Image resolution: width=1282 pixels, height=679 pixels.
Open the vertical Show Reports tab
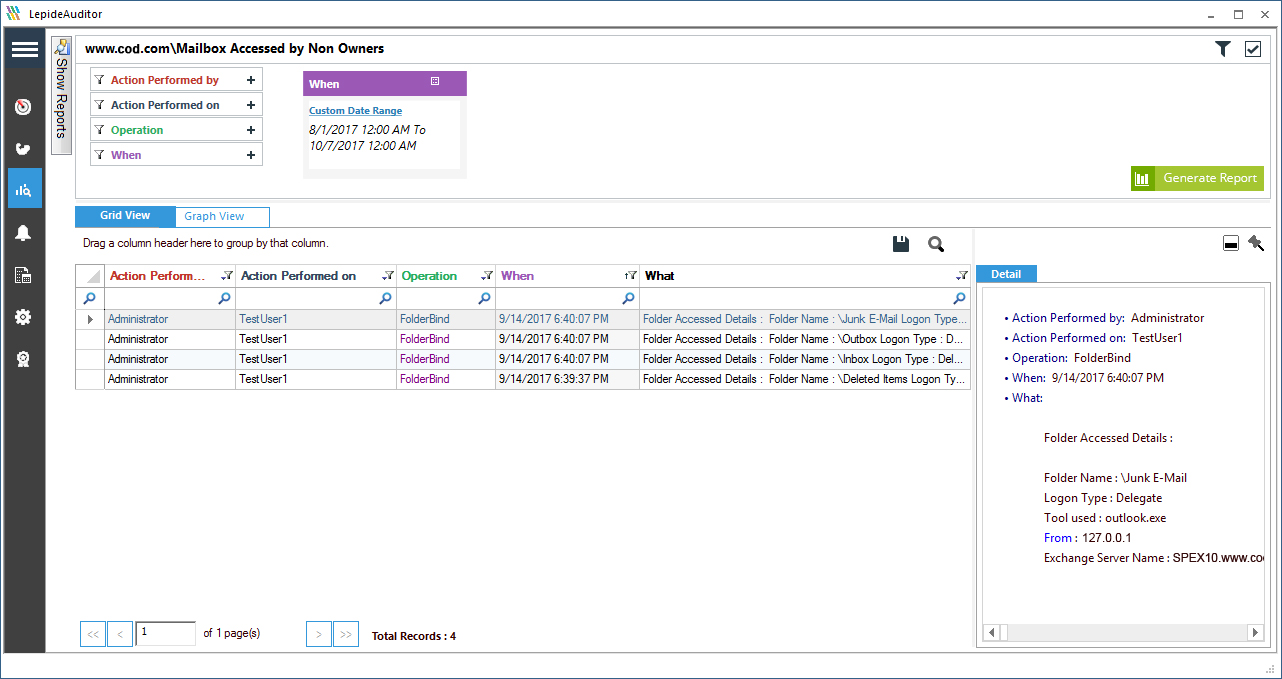tap(61, 96)
